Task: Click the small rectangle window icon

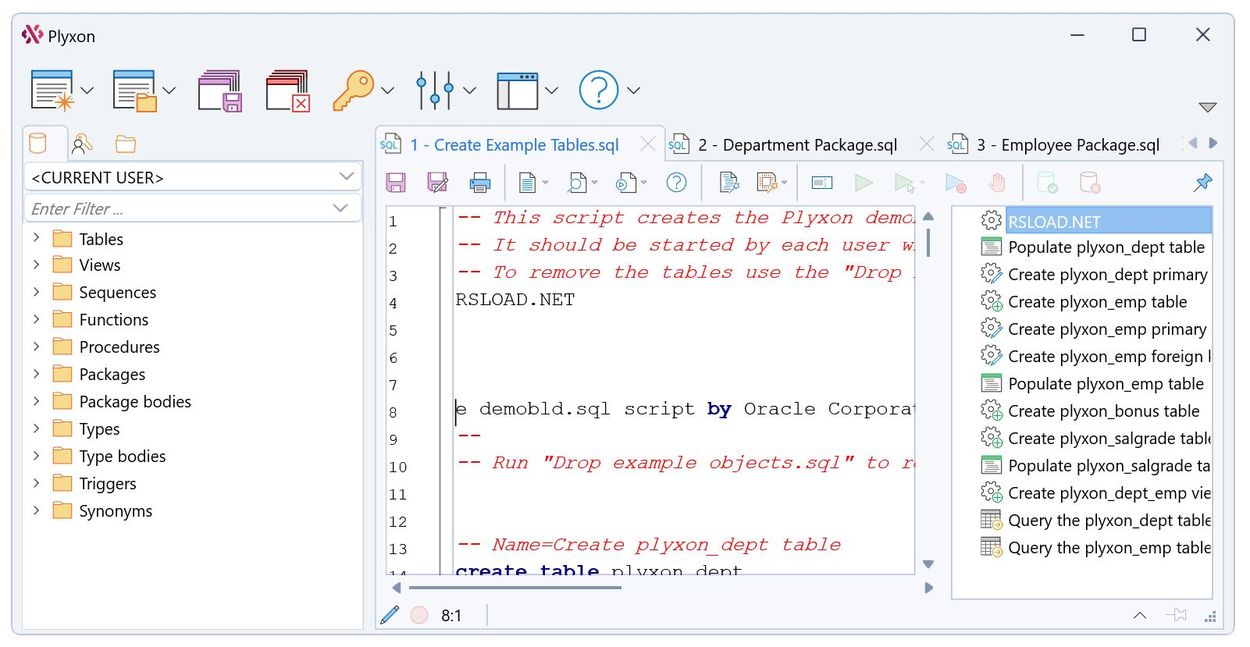Action: click(x=822, y=183)
